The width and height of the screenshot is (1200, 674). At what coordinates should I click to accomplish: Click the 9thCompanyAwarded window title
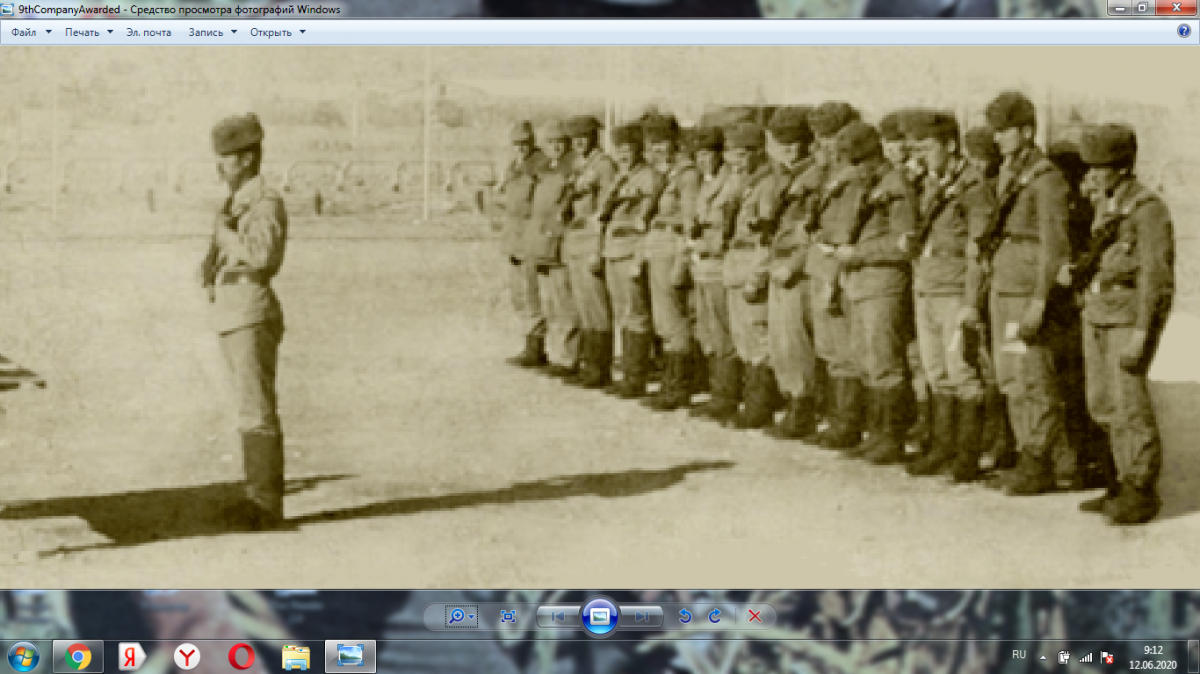click(x=179, y=9)
